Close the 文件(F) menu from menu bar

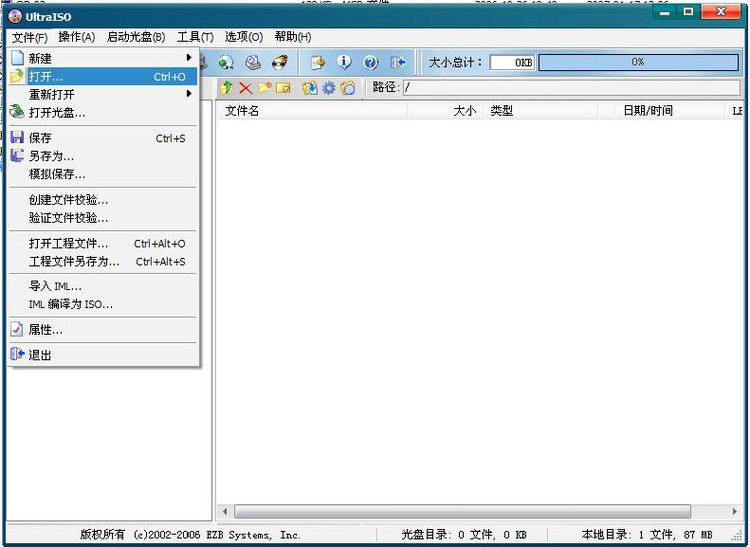[x=30, y=37]
